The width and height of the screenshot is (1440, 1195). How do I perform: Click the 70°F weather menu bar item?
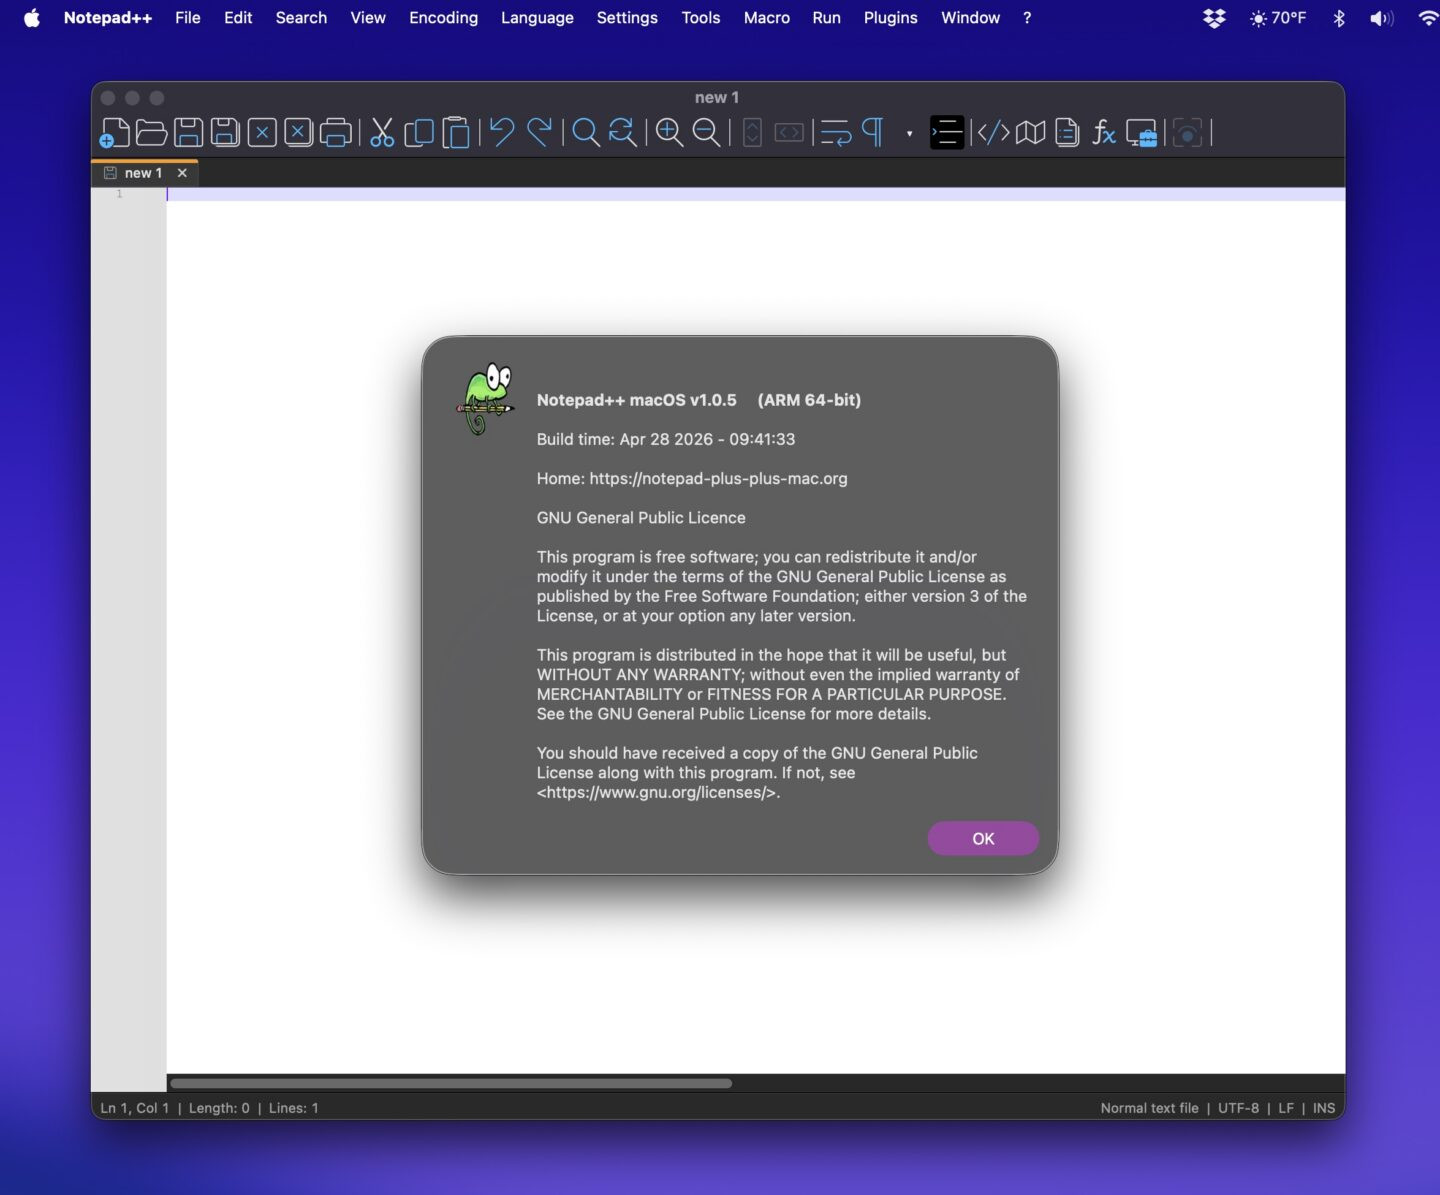click(1278, 18)
